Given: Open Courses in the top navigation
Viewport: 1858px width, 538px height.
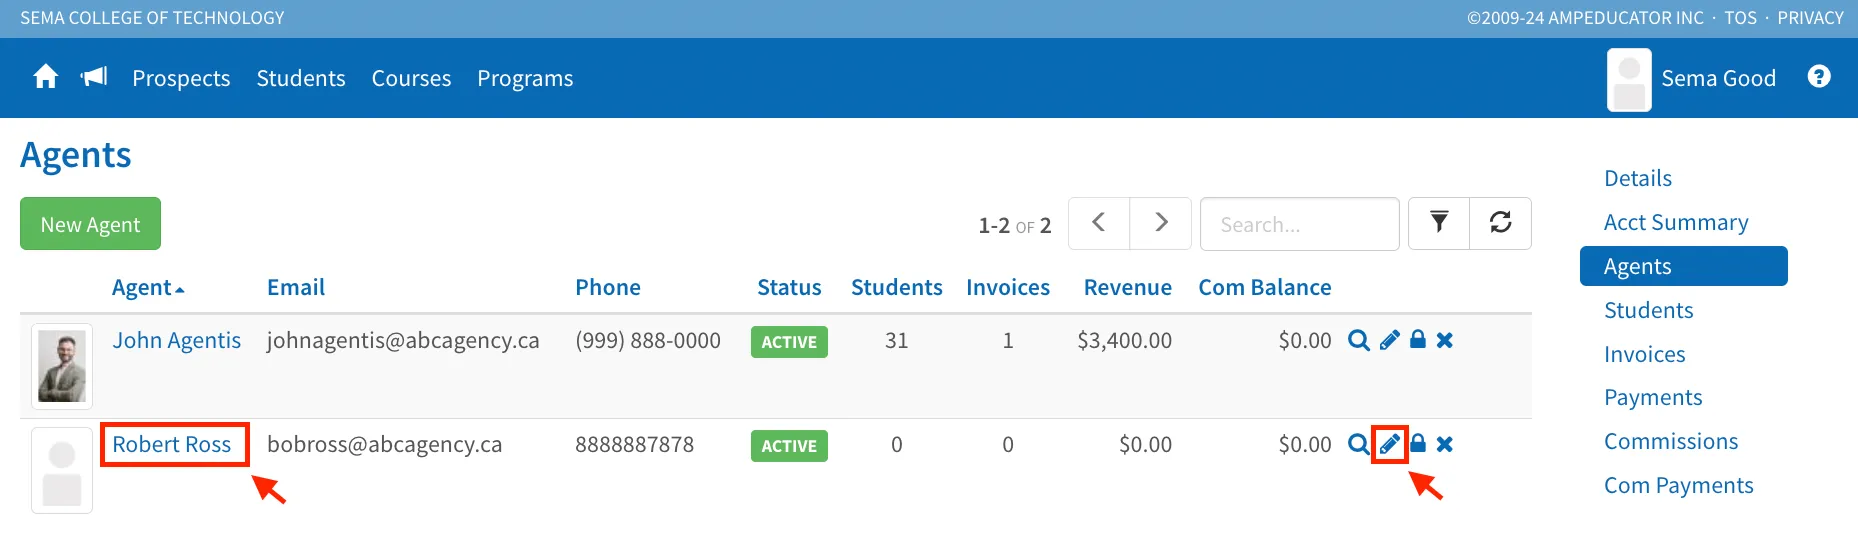Looking at the screenshot, I should click(x=411, y=78).
